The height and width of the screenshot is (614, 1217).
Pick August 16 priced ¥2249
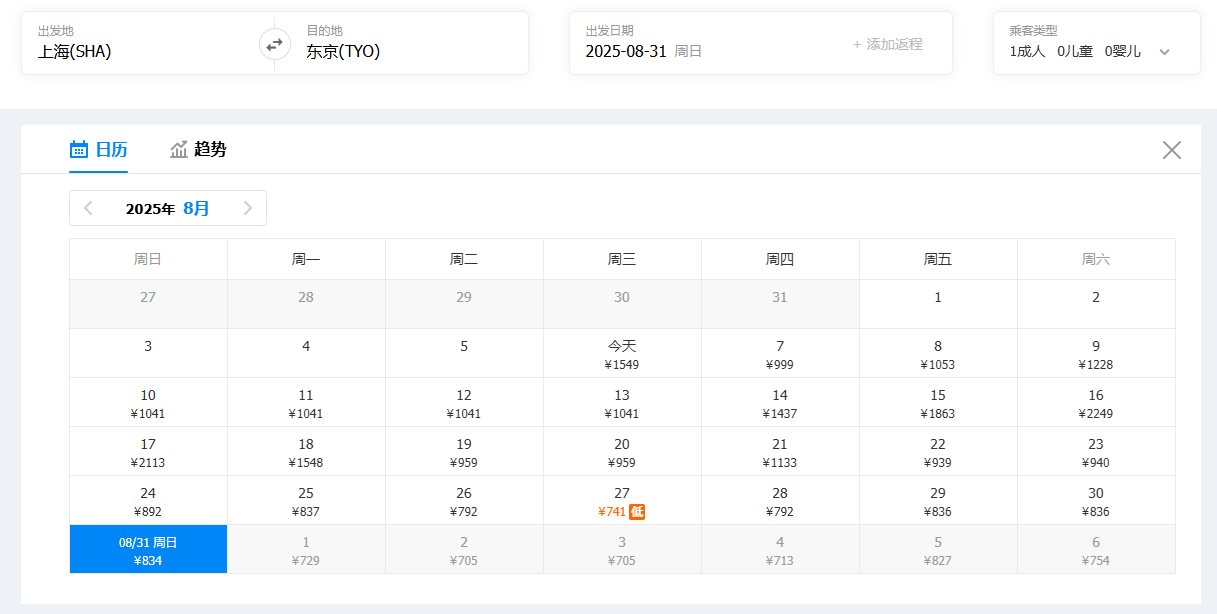point(1096,403)
